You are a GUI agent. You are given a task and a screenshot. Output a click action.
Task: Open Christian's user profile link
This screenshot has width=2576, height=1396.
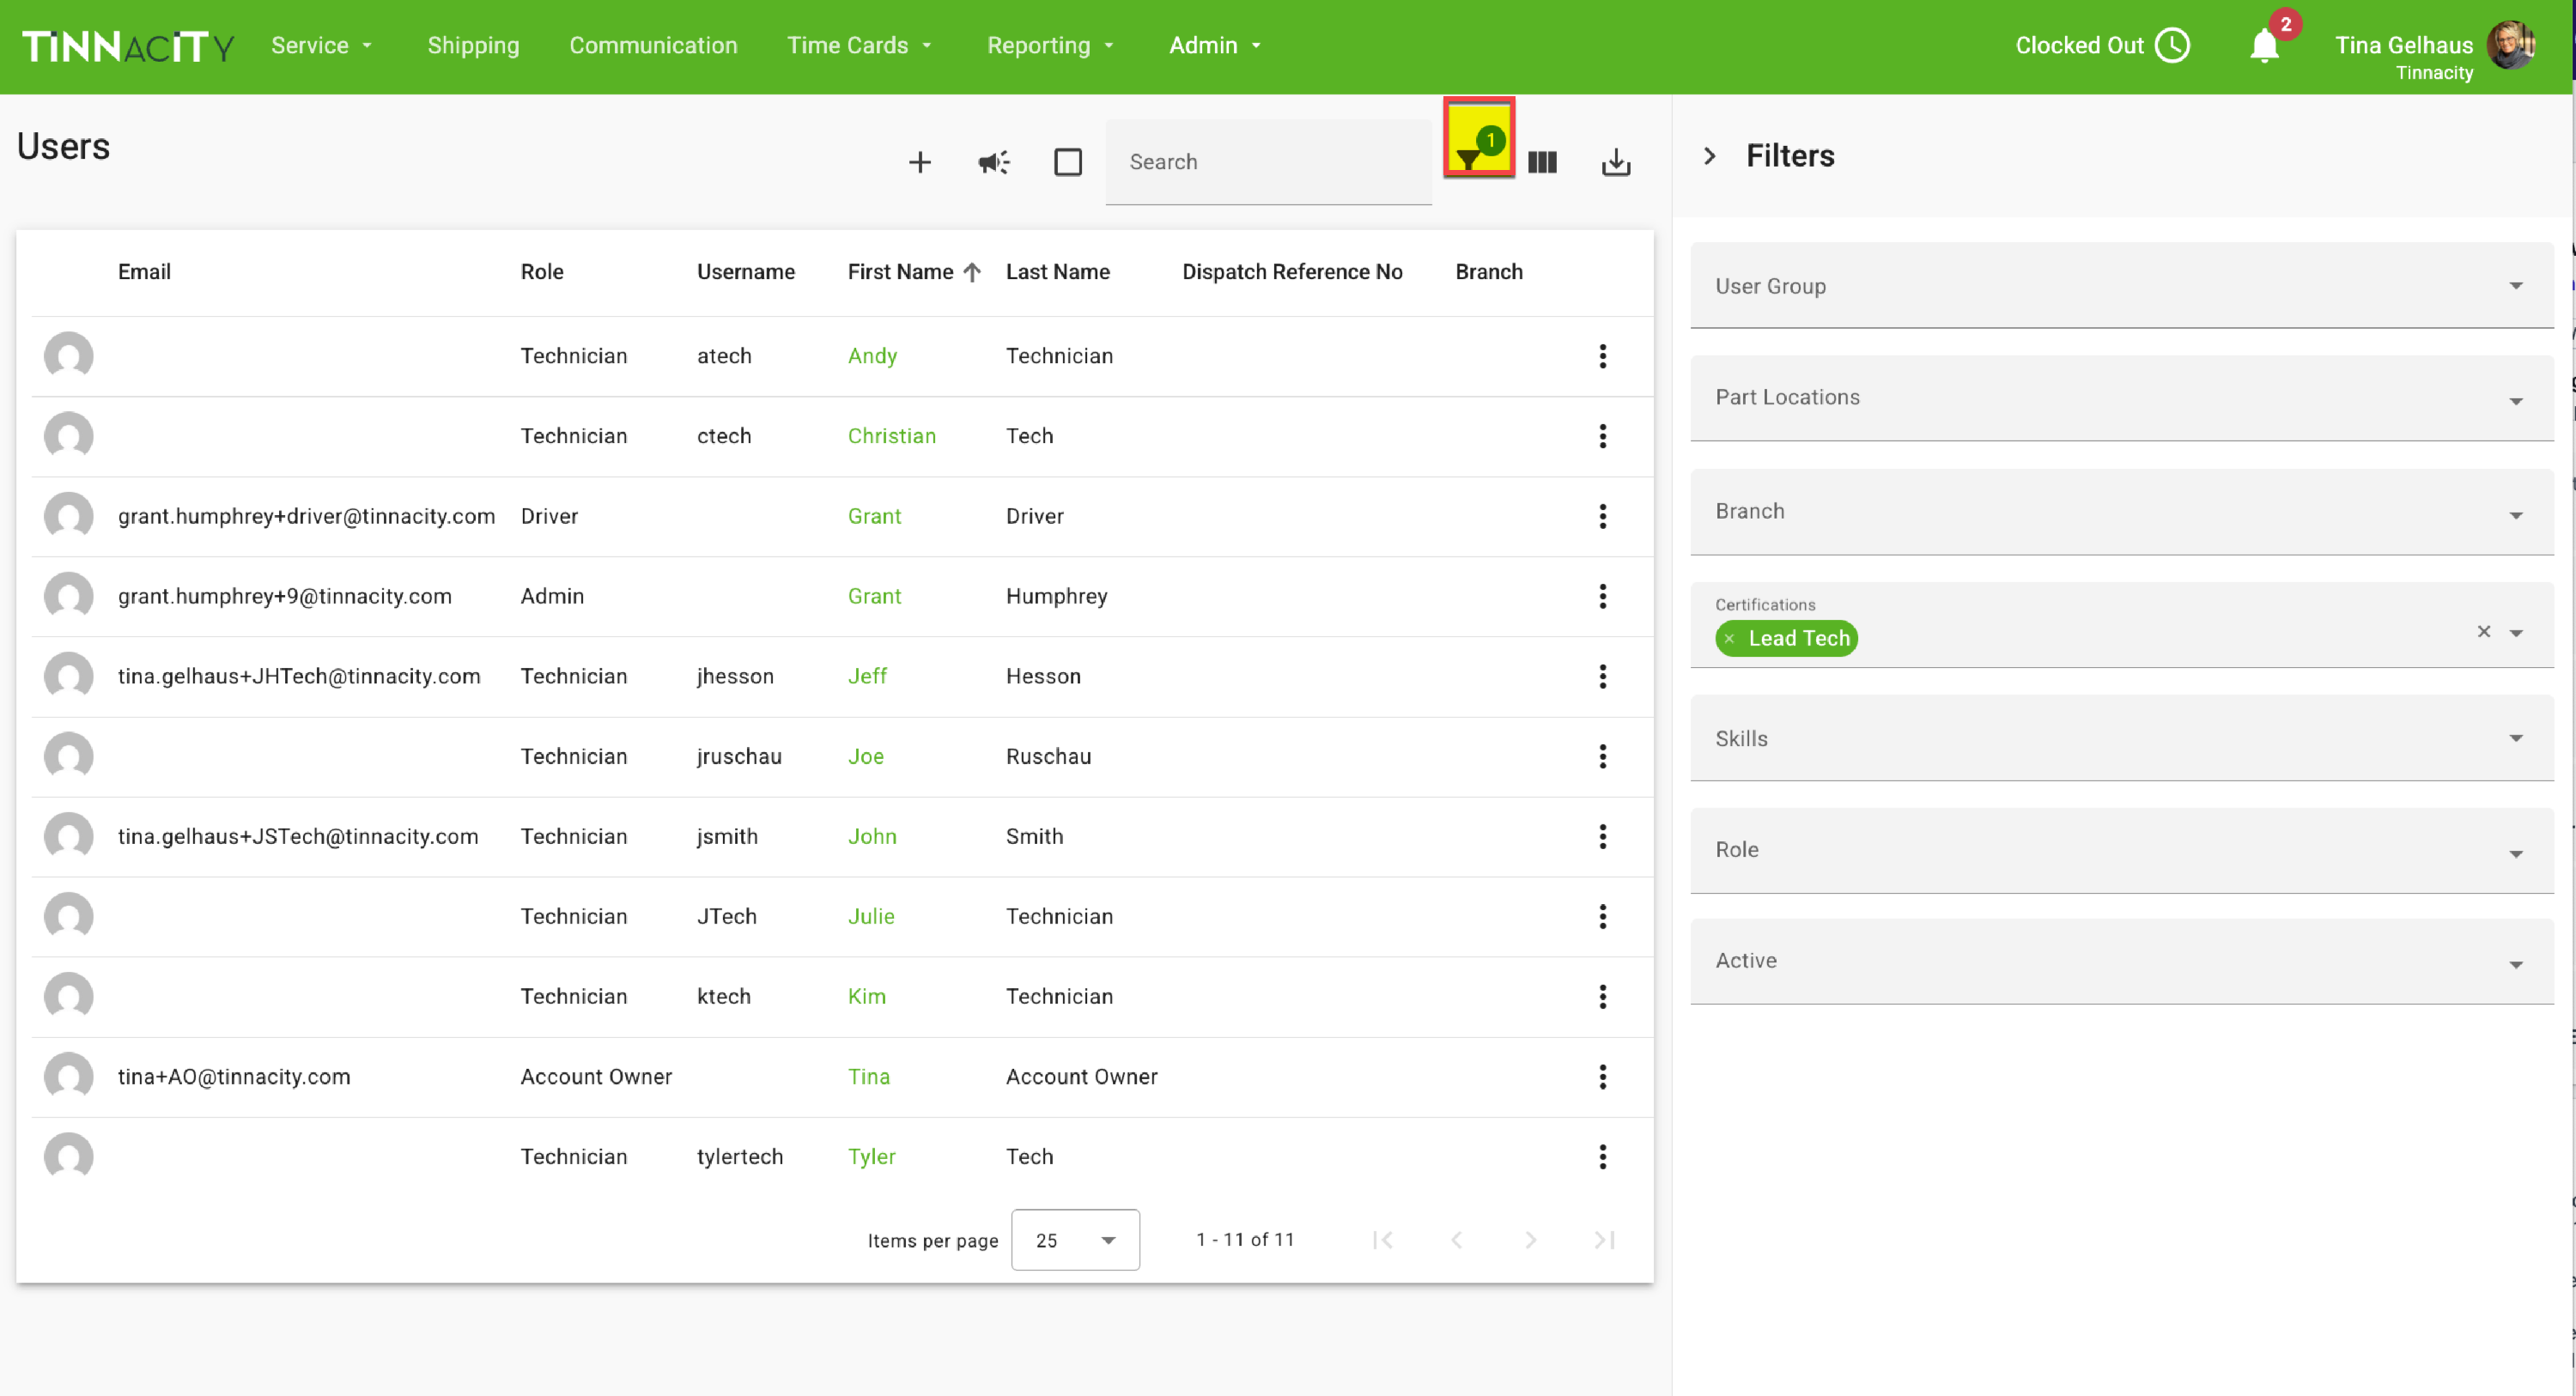point(891,436)
